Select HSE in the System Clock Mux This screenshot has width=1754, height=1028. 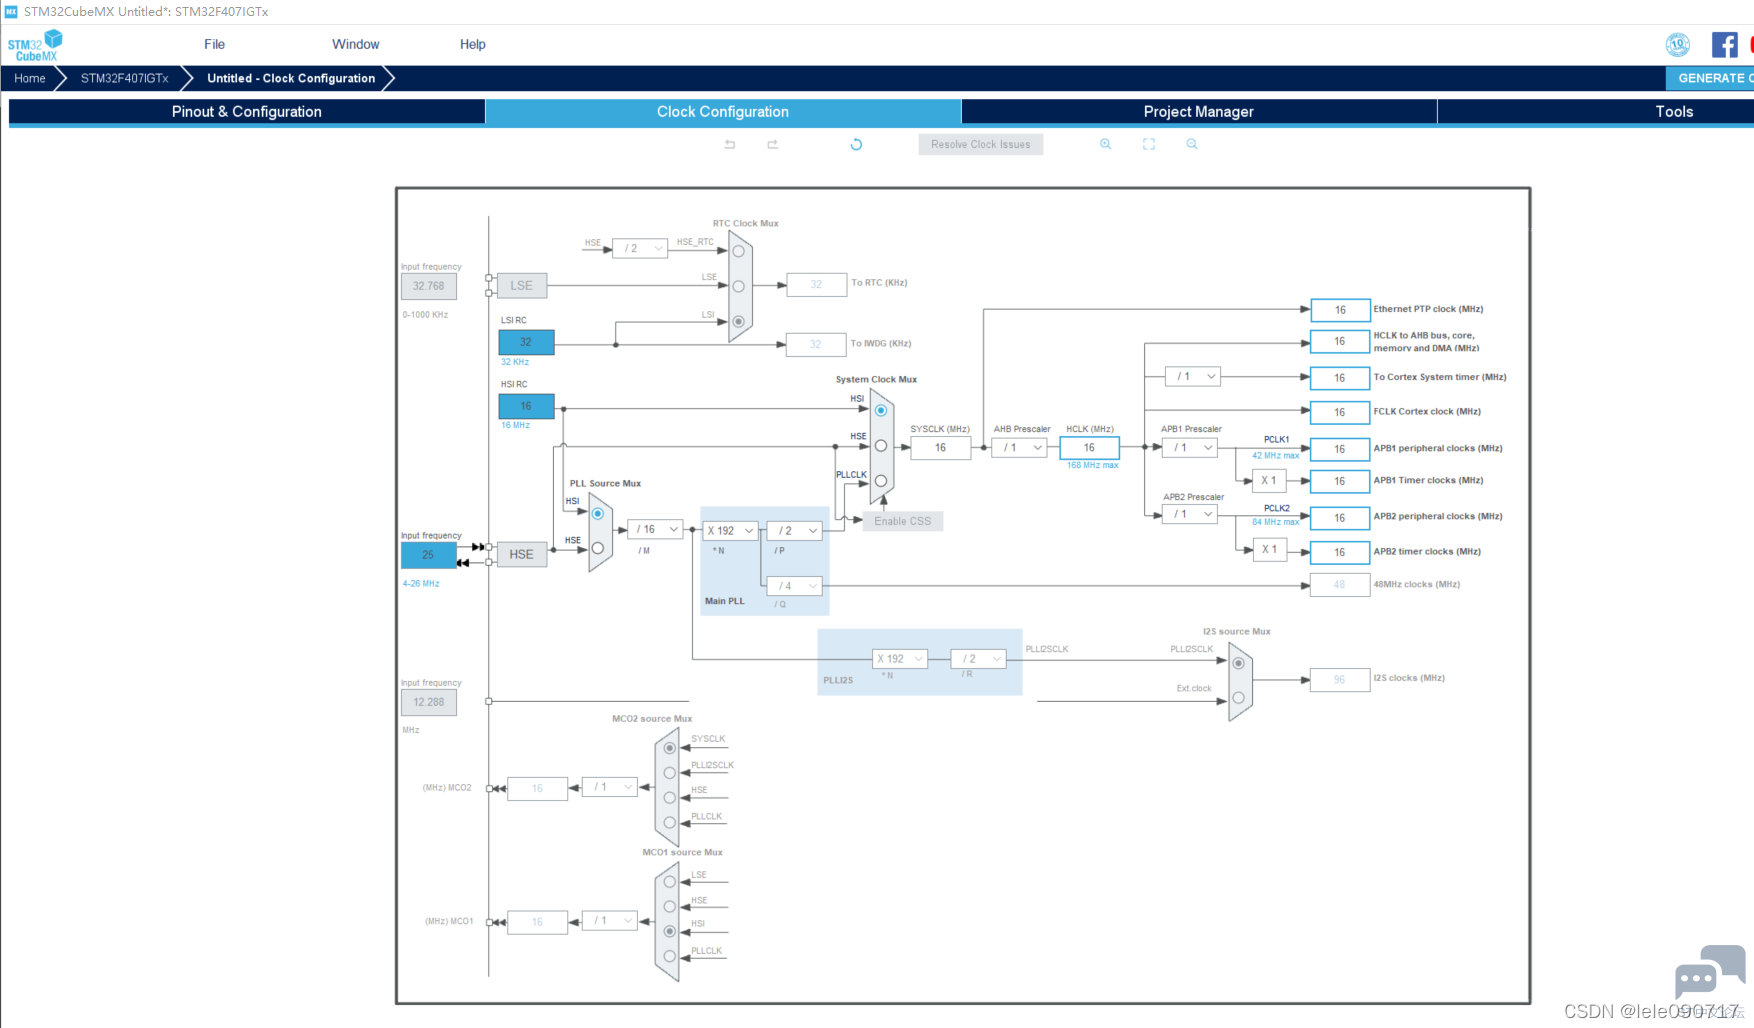coord(881,446)
